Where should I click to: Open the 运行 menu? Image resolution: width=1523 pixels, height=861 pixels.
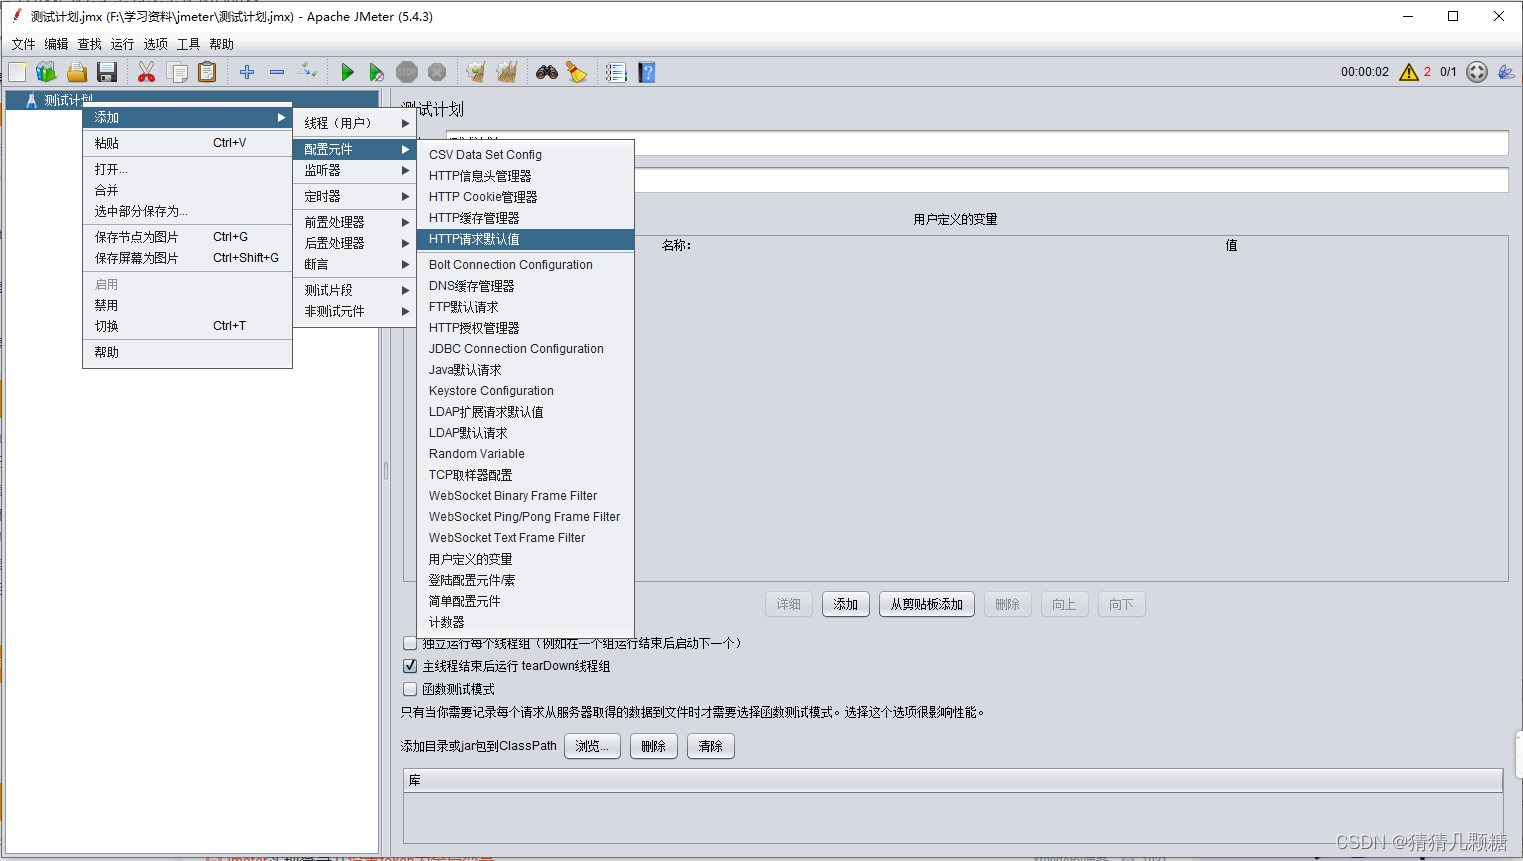[x=123, y=44]
